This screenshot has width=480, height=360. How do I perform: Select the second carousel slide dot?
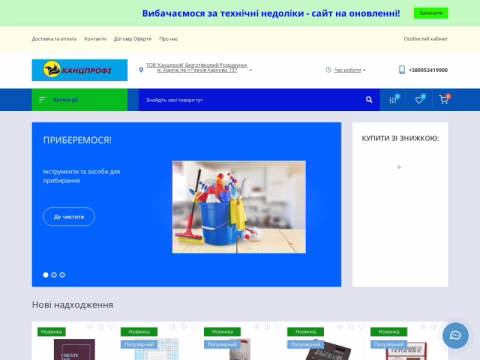pyautogui.click(x=54, y=275)
